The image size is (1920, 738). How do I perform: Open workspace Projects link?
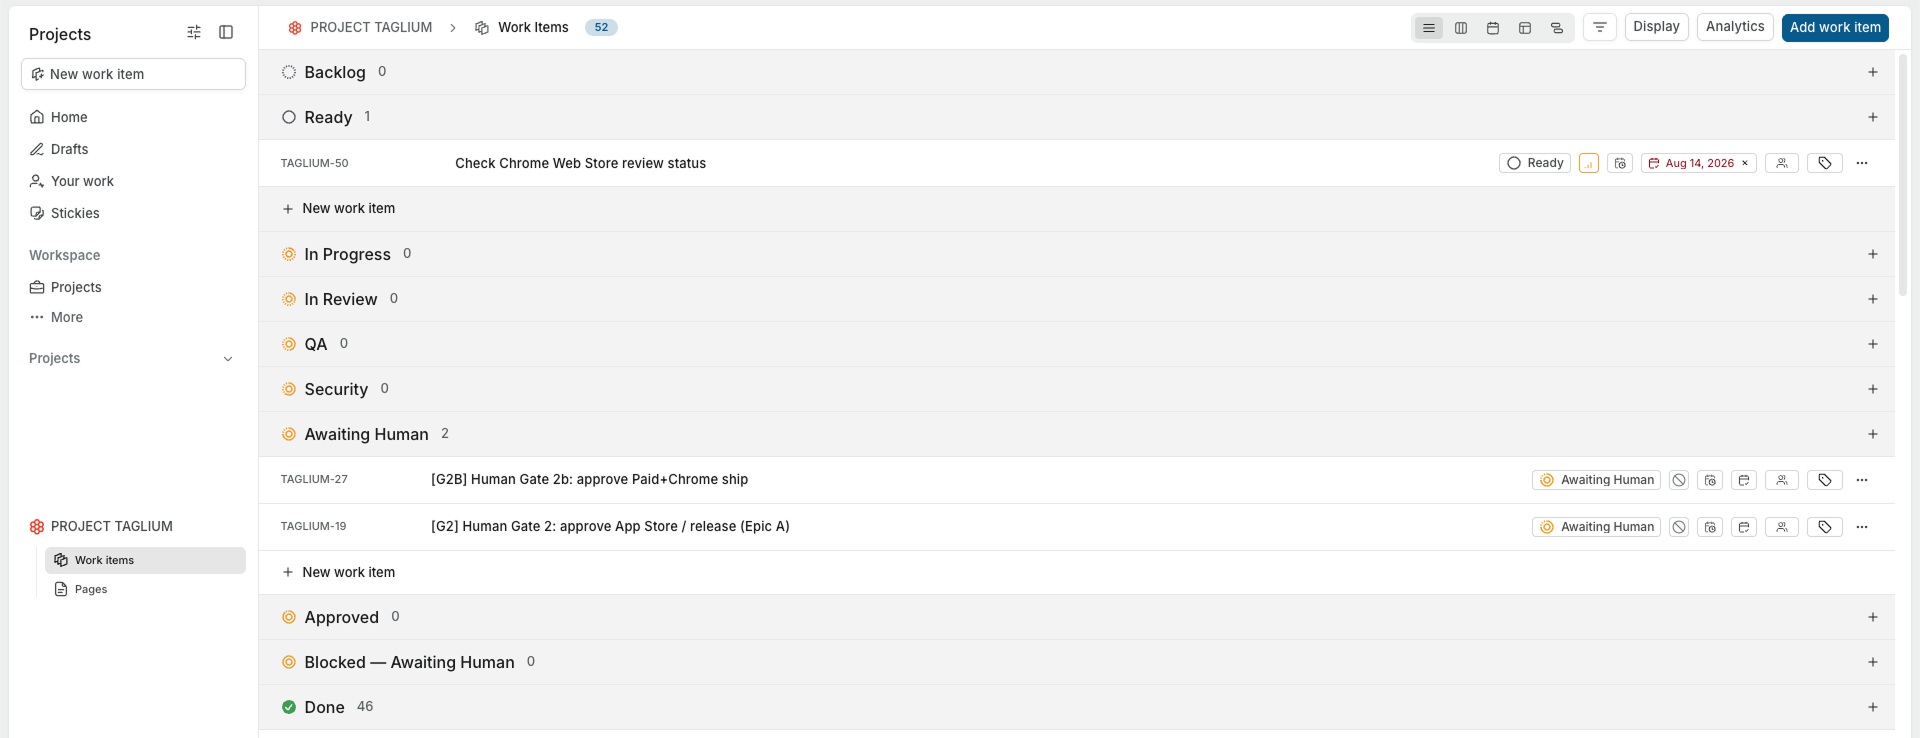133,287
